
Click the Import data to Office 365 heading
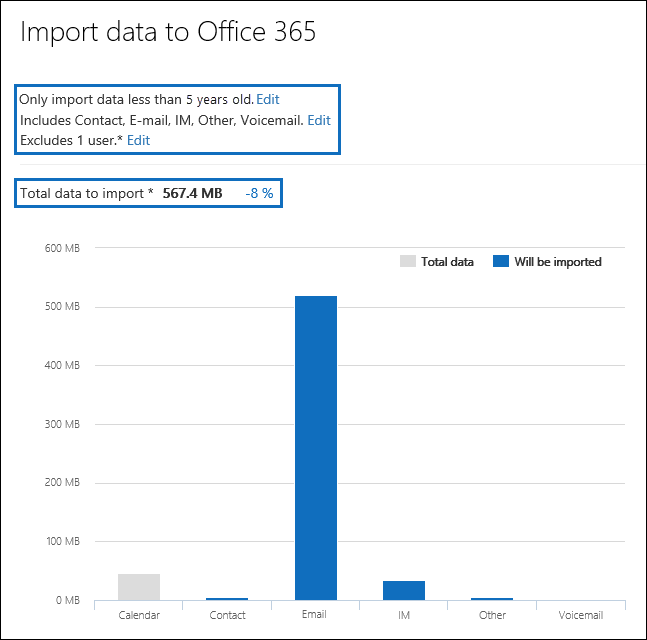(168, 33)
